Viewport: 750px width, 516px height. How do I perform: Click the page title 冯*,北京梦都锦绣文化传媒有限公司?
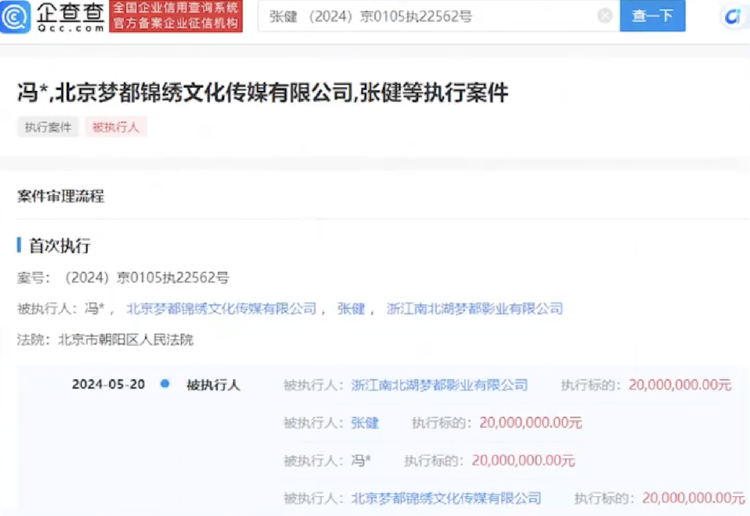coord(263,92)
